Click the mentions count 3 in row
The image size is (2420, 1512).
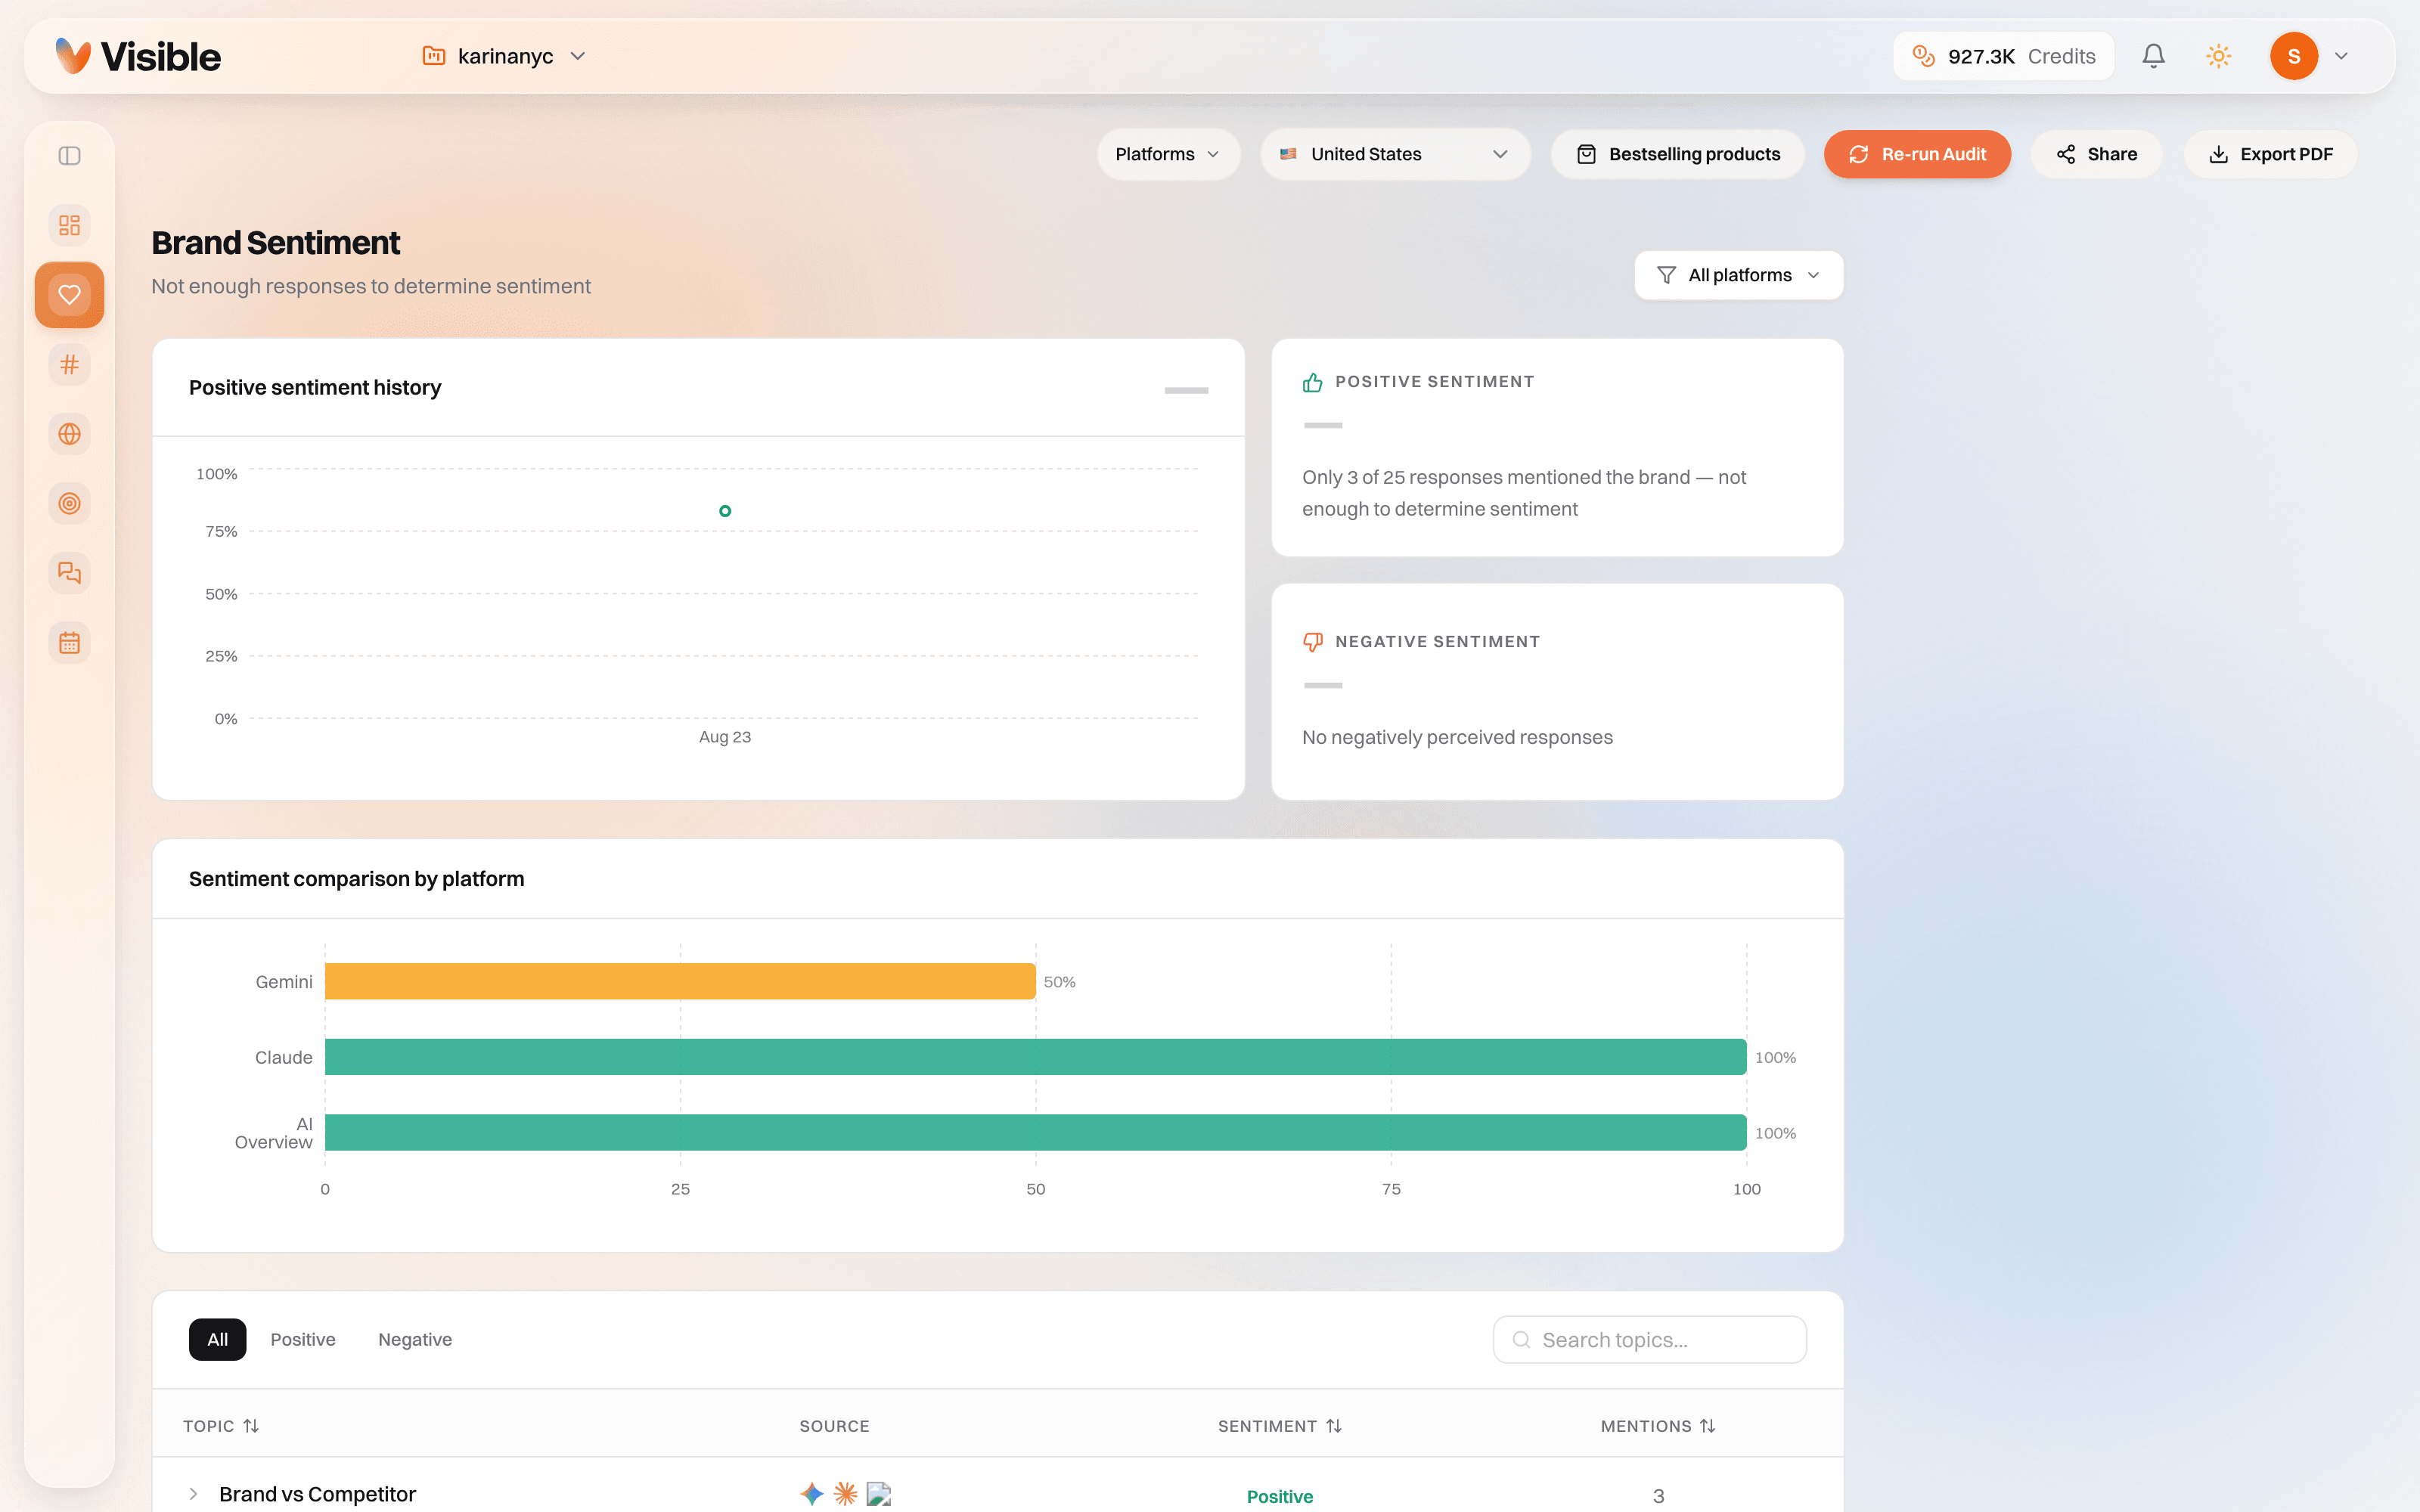(1658, 1496)
